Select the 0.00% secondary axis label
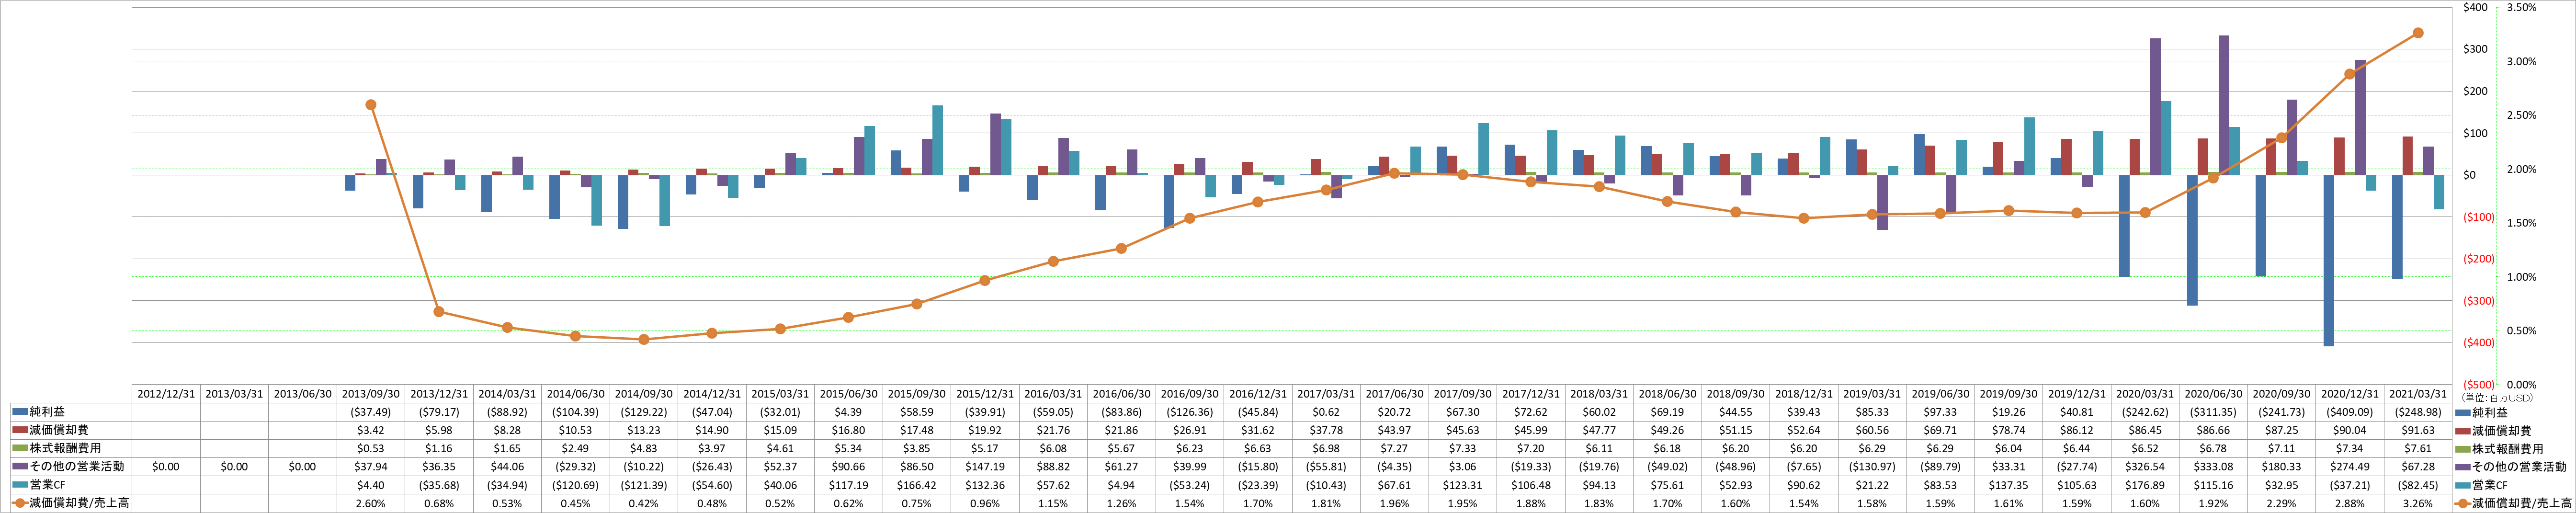The image size is (2576, 513). click(x=2522, y=385)
